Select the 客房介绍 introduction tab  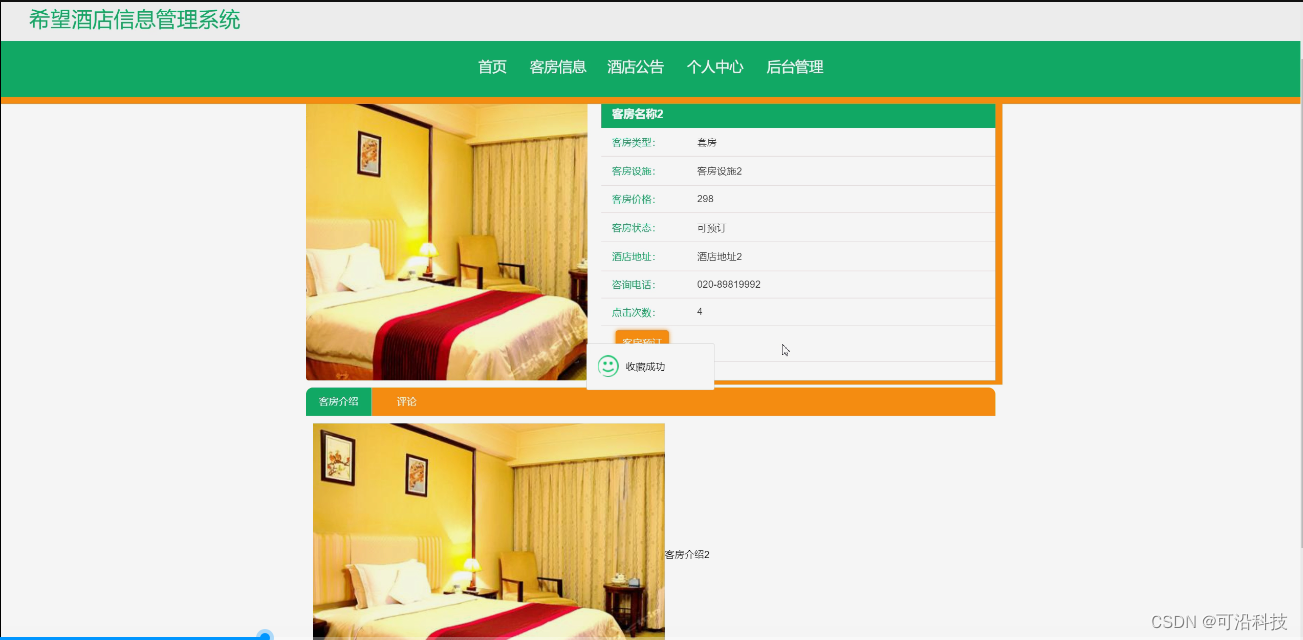click(337, 401)
